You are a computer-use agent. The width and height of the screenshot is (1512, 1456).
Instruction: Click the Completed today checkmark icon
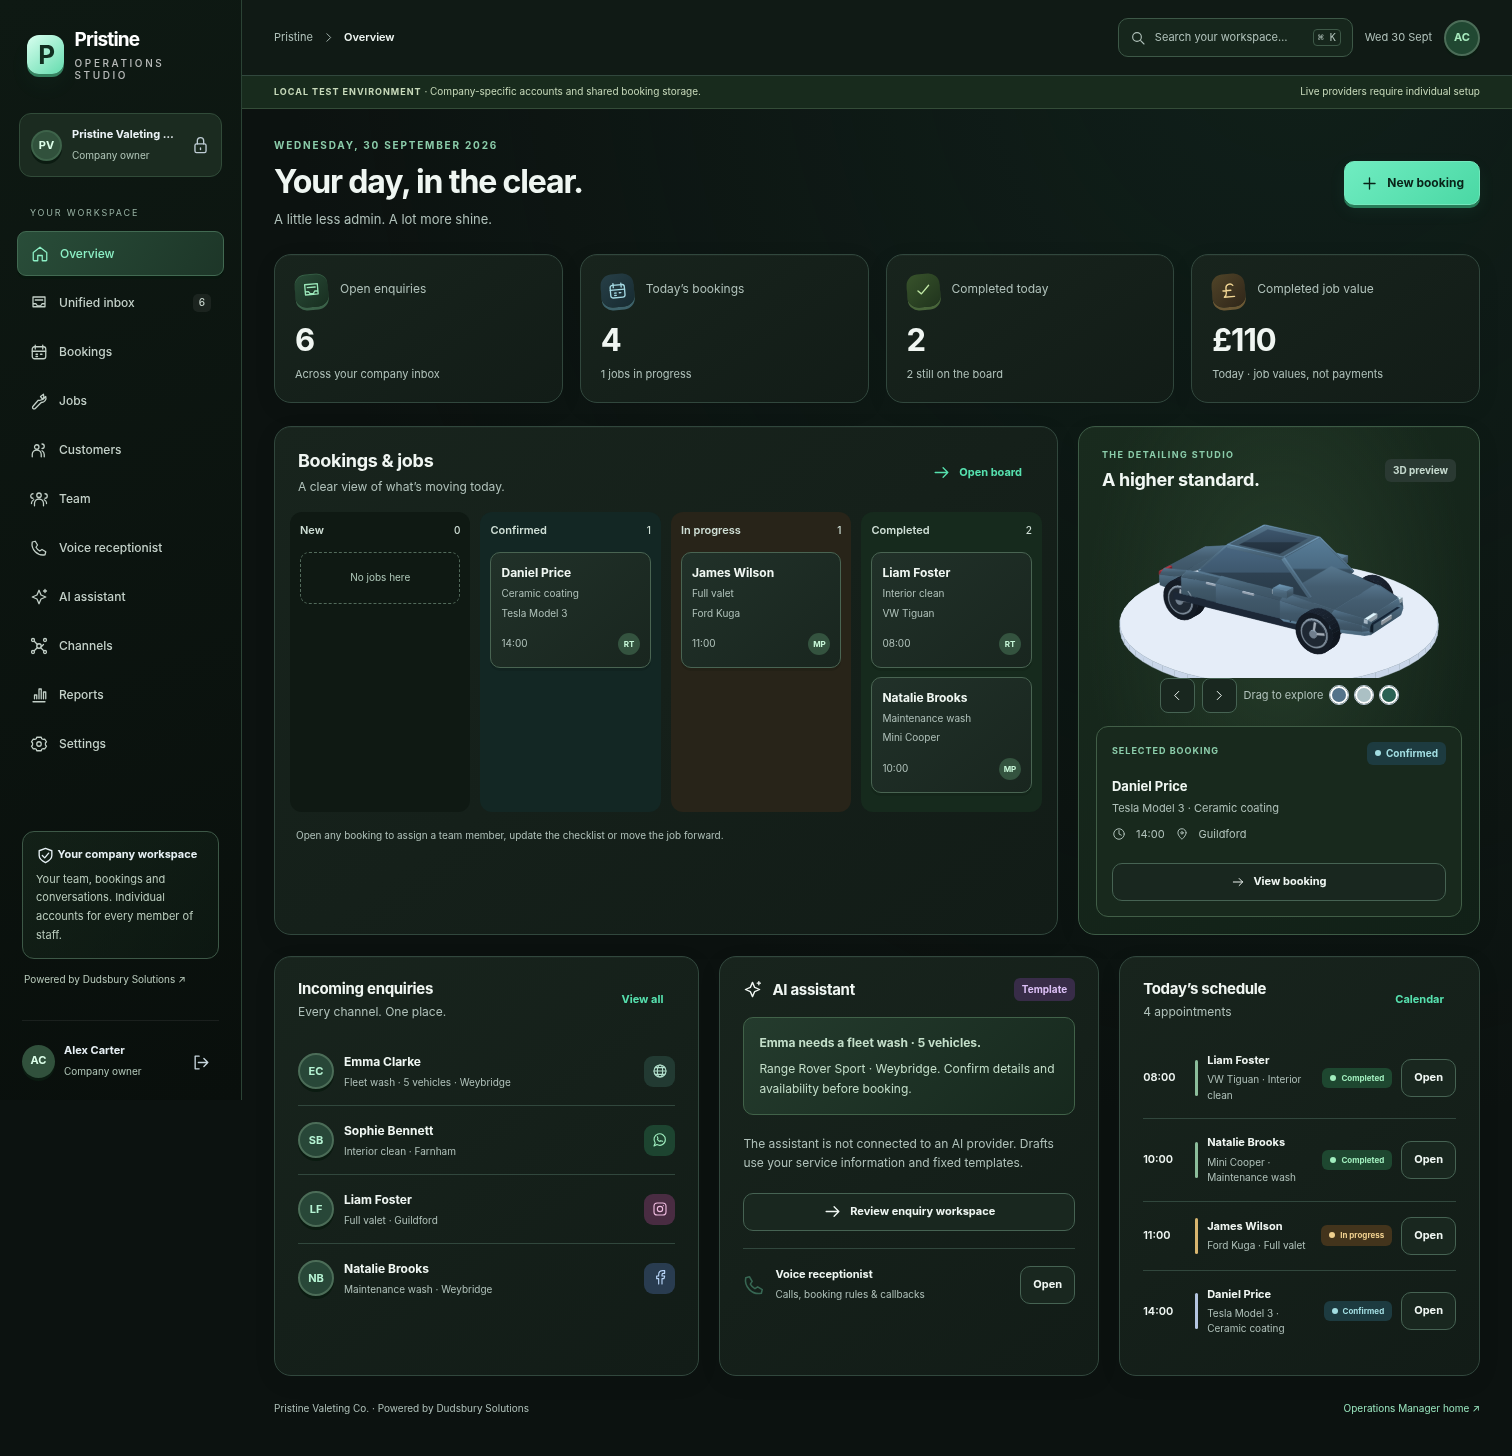(x=923, y=290)
